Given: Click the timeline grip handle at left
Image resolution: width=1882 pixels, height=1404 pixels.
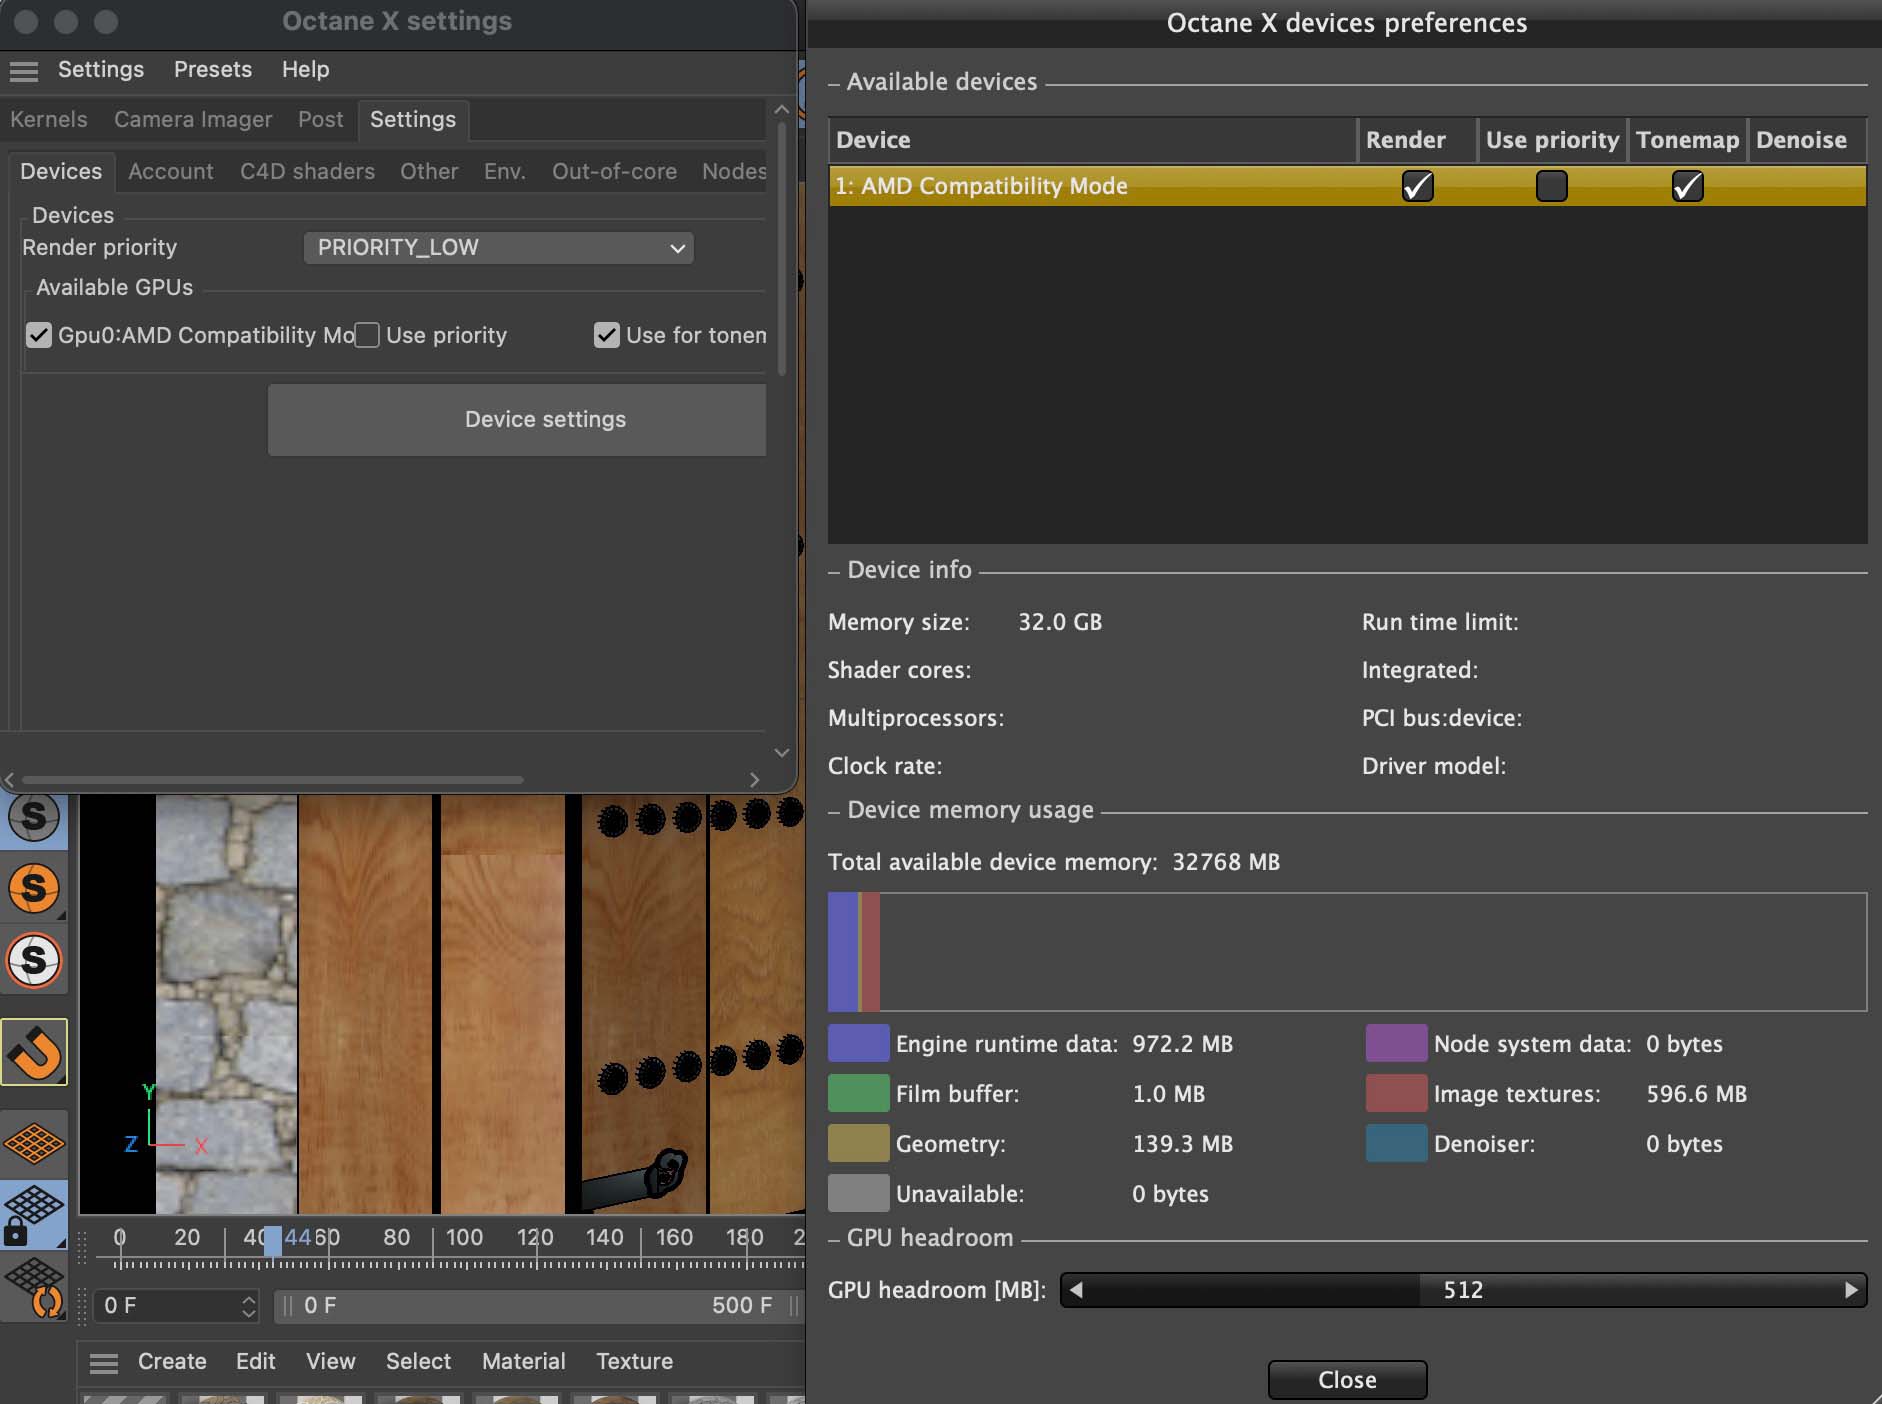Looking at the screenshot, I should click(x=83, y=1247).
